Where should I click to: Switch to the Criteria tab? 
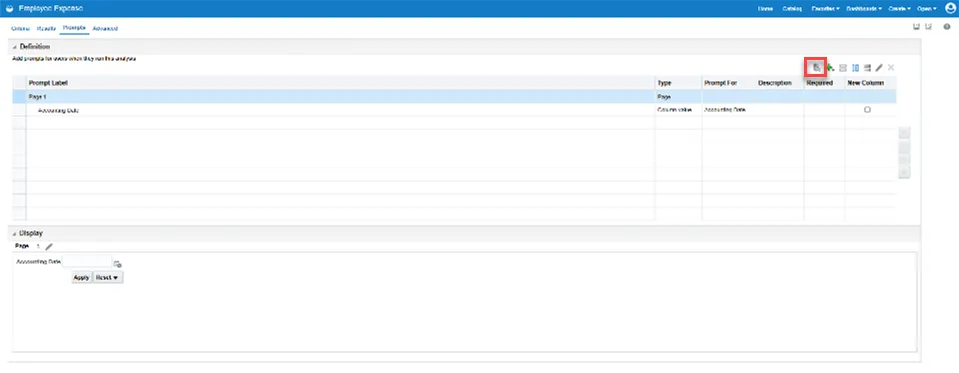(x=21, y=29)
